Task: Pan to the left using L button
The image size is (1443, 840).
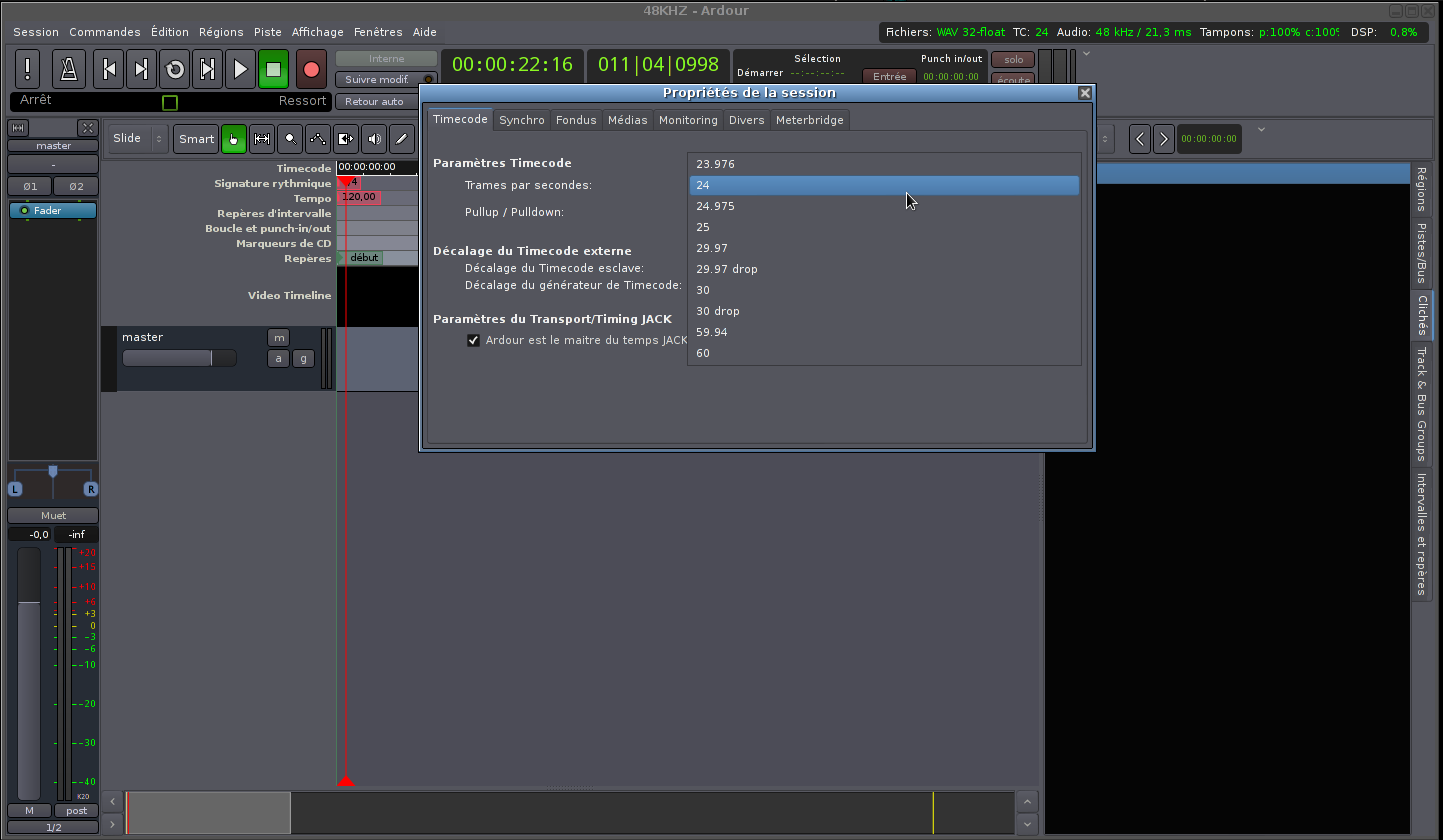Action: (15, 489)
